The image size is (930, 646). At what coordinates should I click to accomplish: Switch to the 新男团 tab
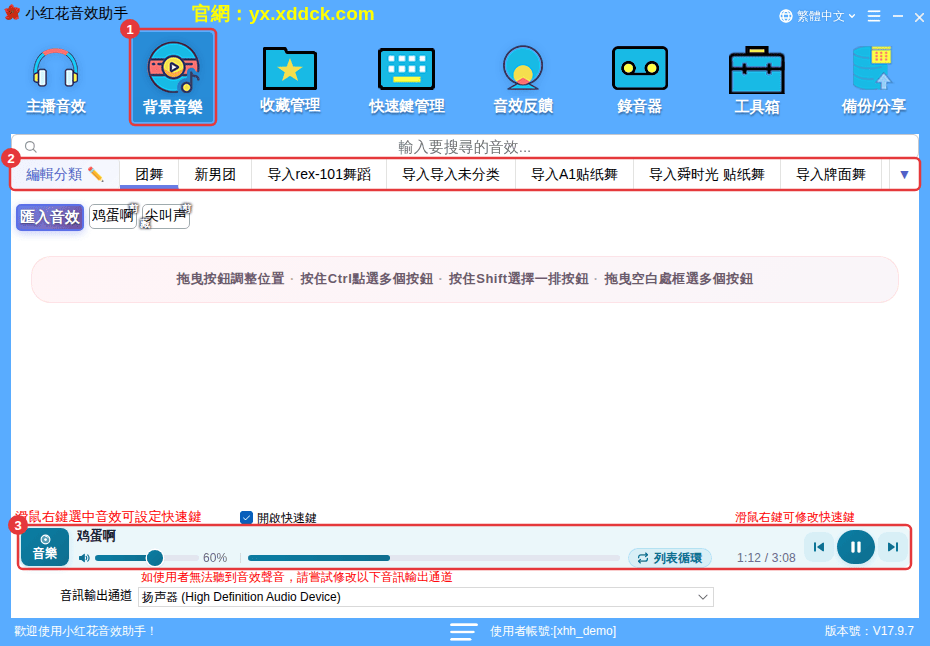[215, 174]
